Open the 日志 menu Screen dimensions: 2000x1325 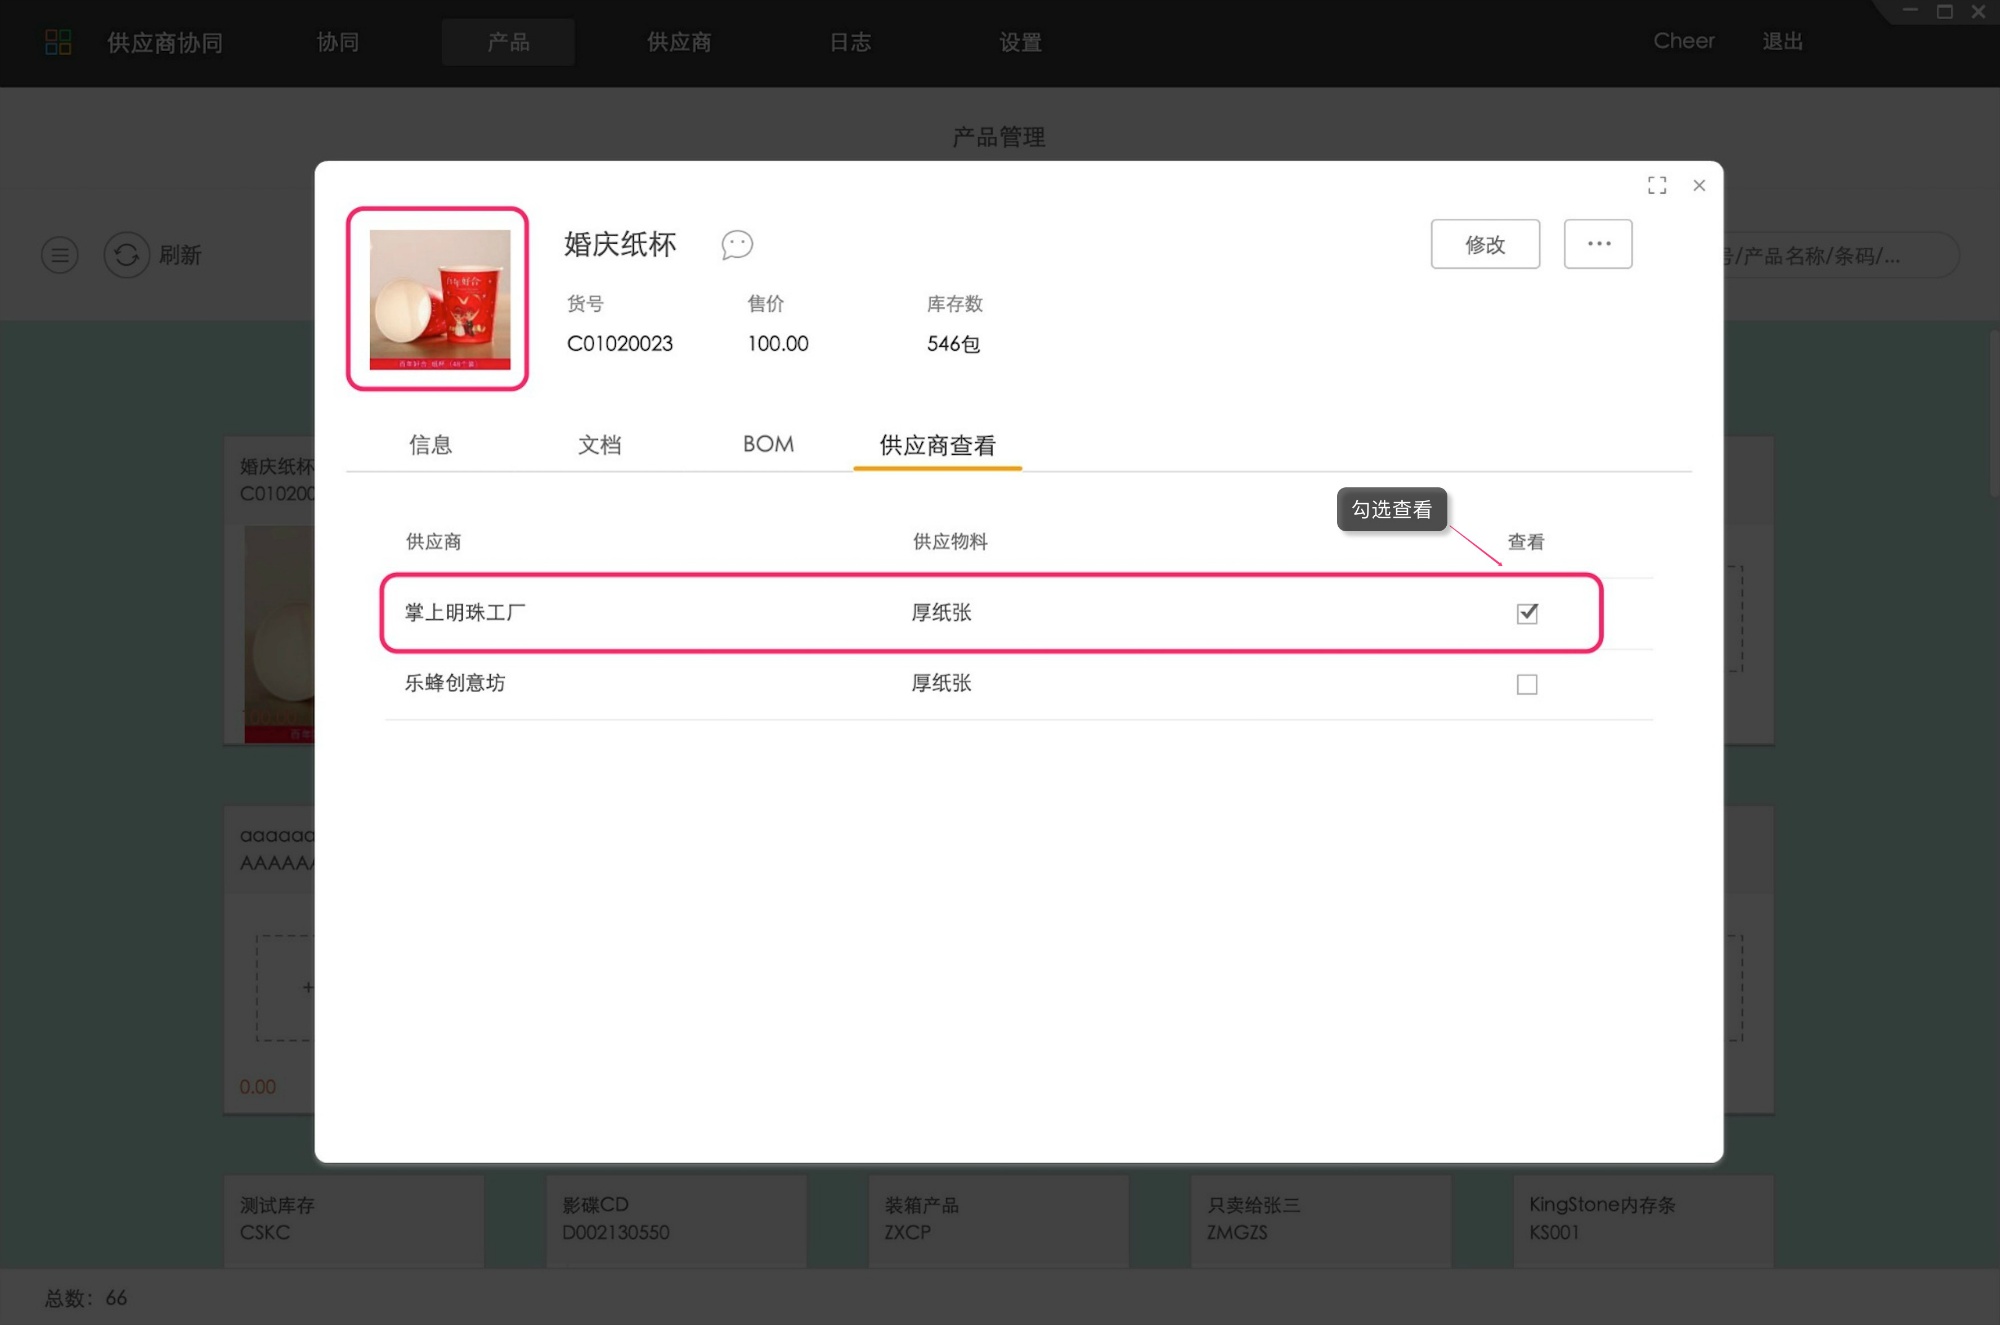[850, 42]
